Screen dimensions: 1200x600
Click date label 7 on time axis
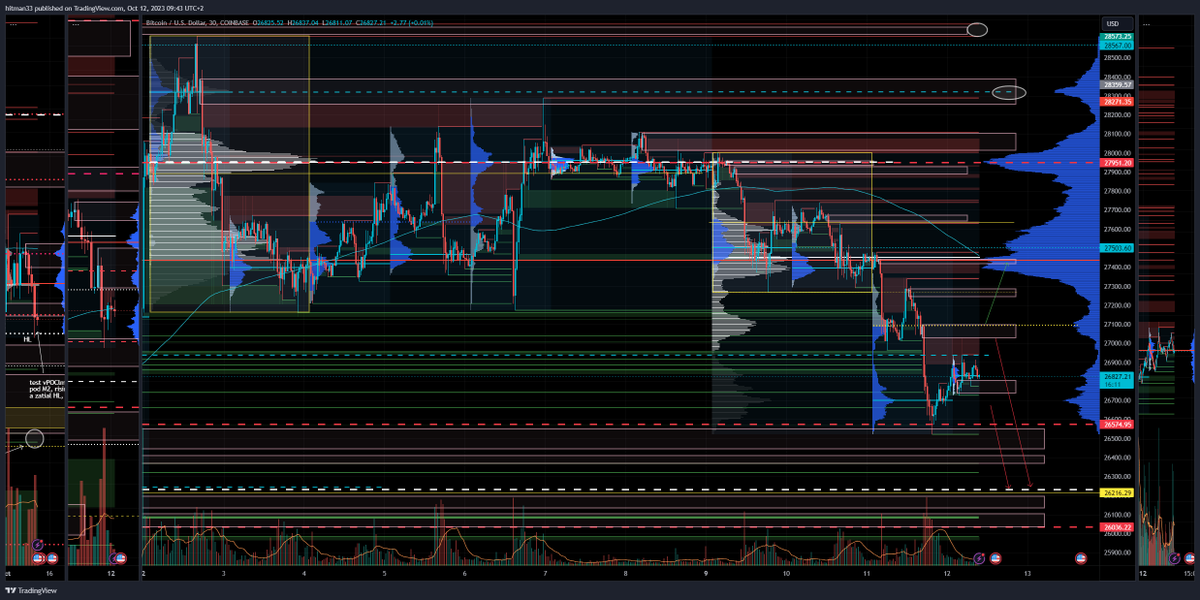(x=546, y=574)
